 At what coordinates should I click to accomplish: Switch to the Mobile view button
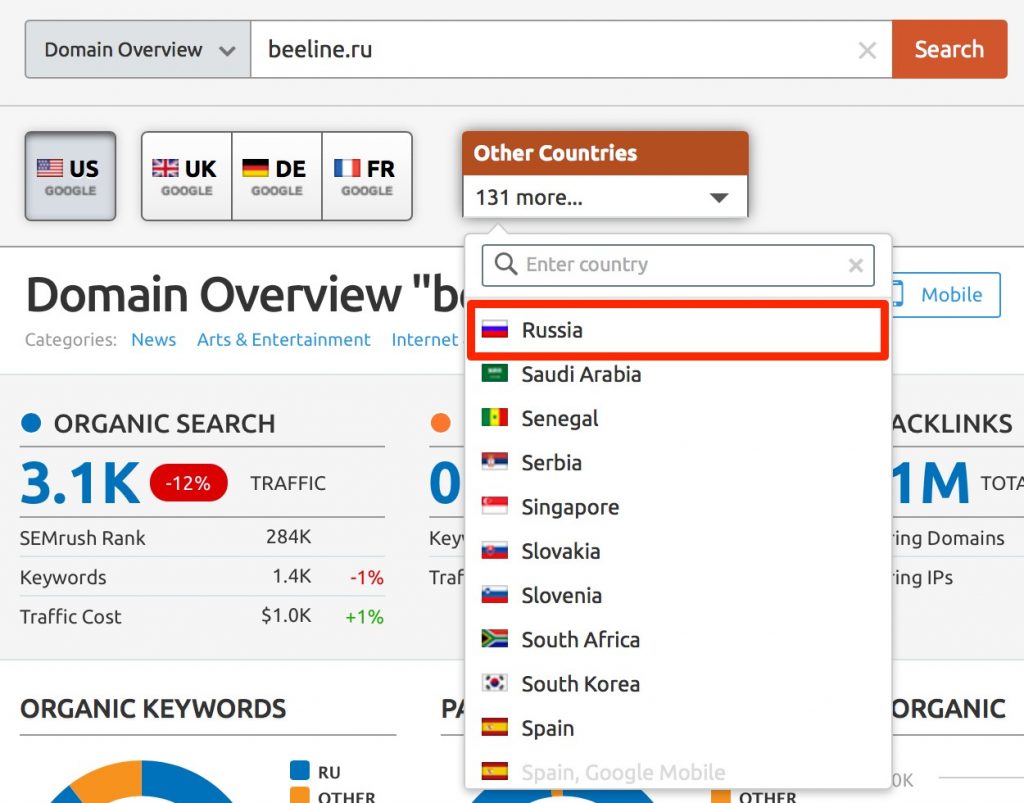click(945, 294)
